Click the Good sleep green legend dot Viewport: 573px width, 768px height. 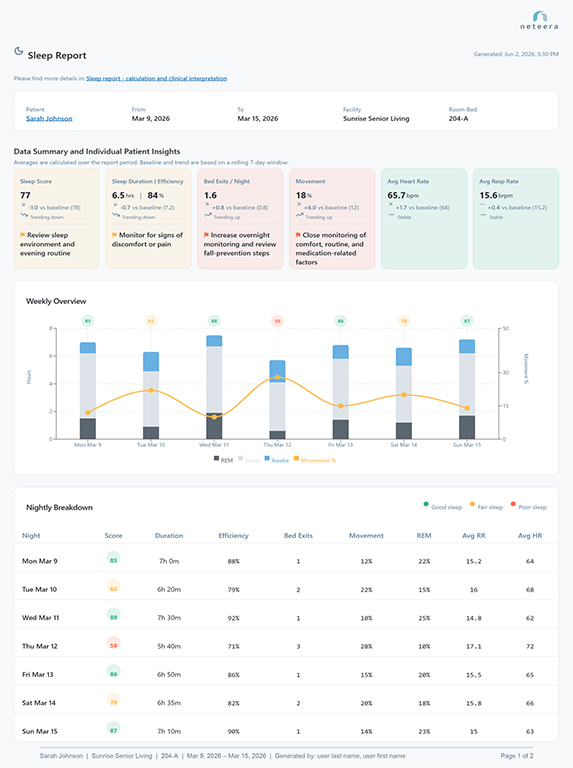[426, 504]
